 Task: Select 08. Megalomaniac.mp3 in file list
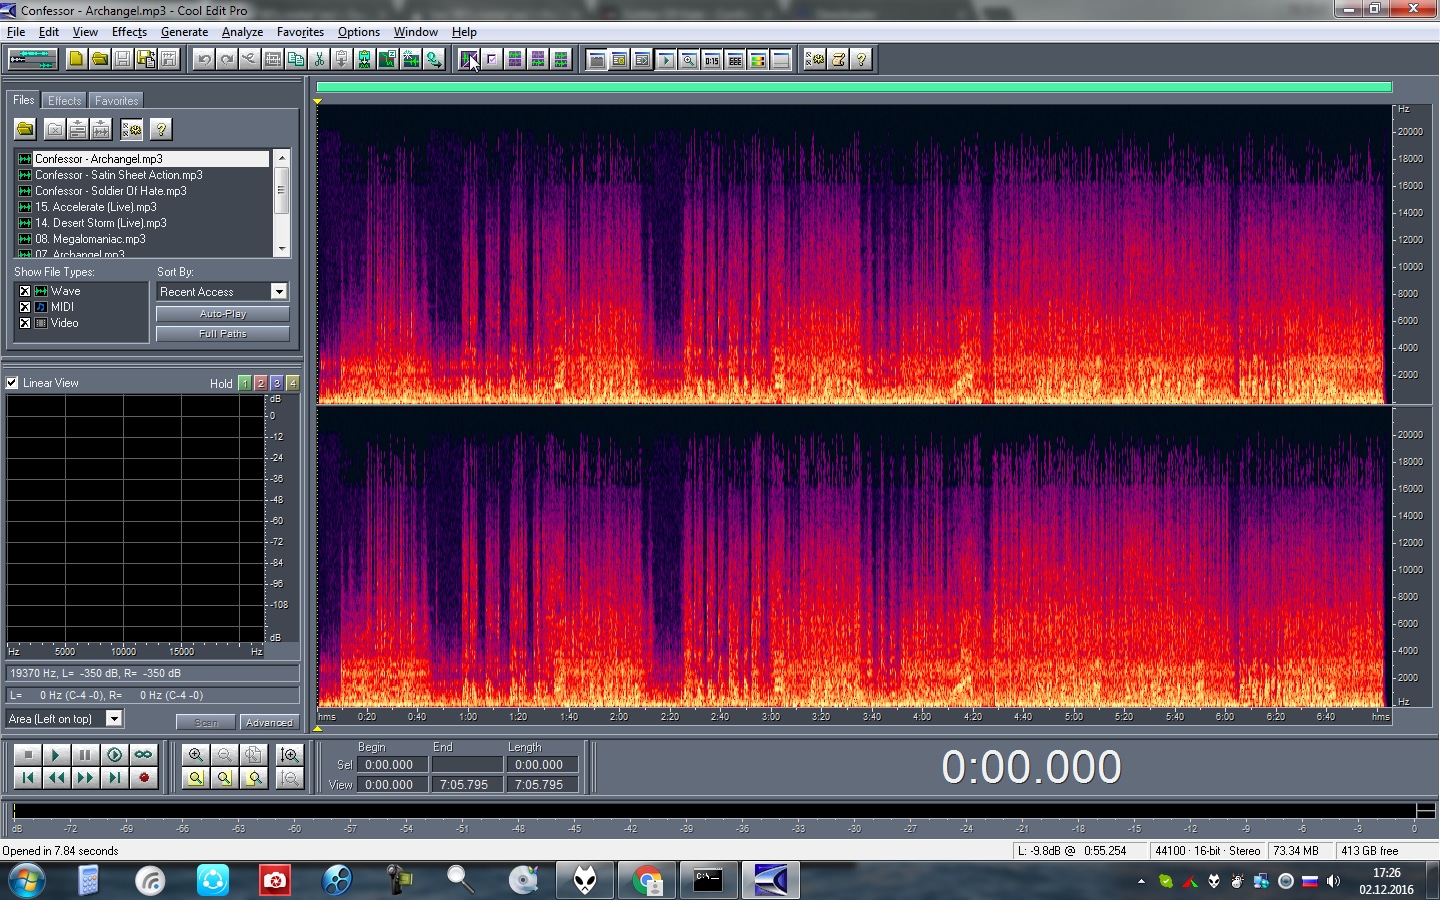pyautogui.click(x=90, y=239)
